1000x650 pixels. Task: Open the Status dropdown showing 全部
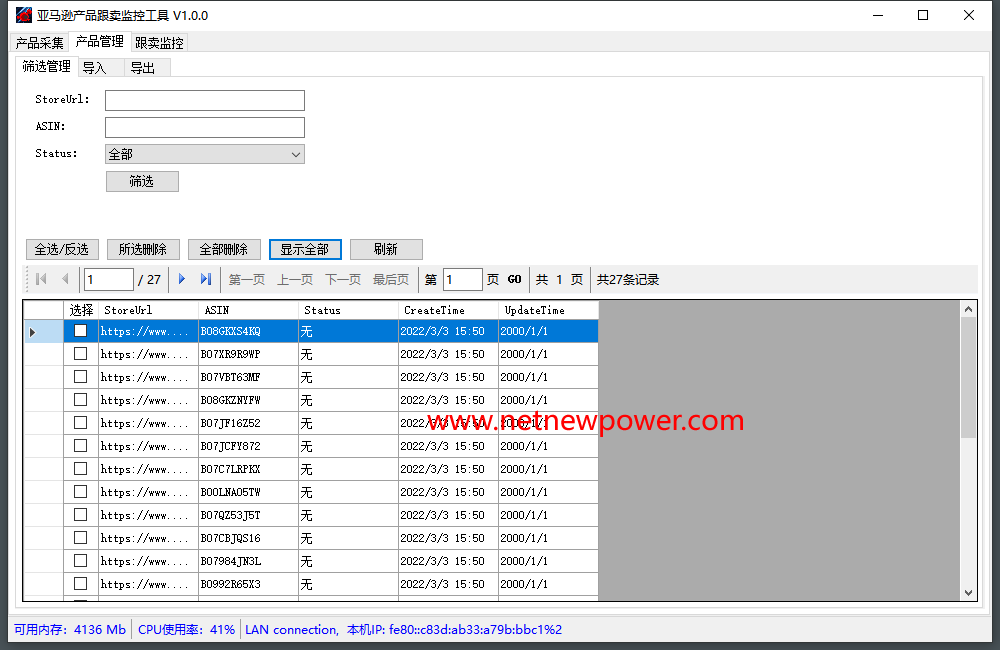coord(204,154)
